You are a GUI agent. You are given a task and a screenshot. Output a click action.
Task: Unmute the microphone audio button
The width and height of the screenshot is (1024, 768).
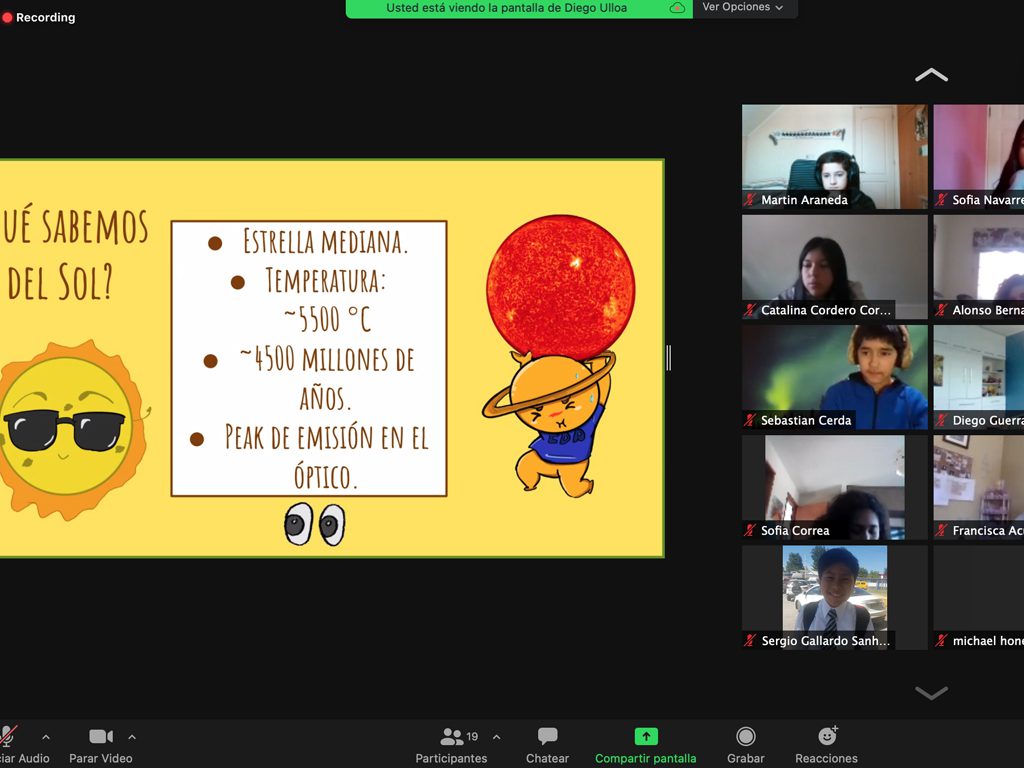[8, 737]
